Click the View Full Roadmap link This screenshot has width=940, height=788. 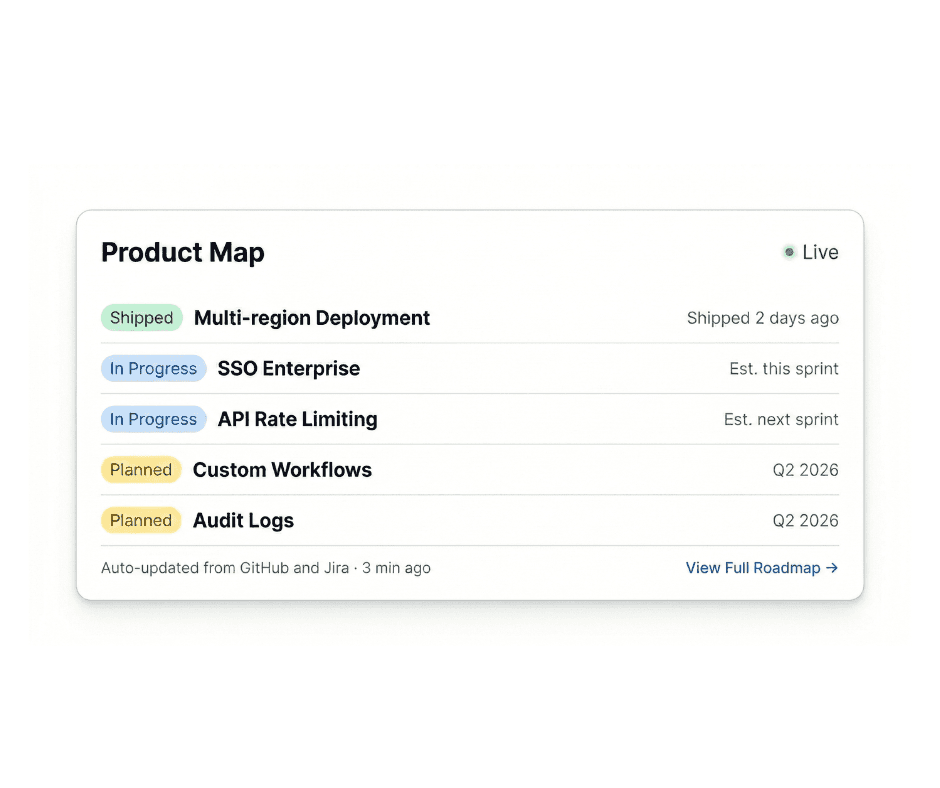[x=755, y=568]
